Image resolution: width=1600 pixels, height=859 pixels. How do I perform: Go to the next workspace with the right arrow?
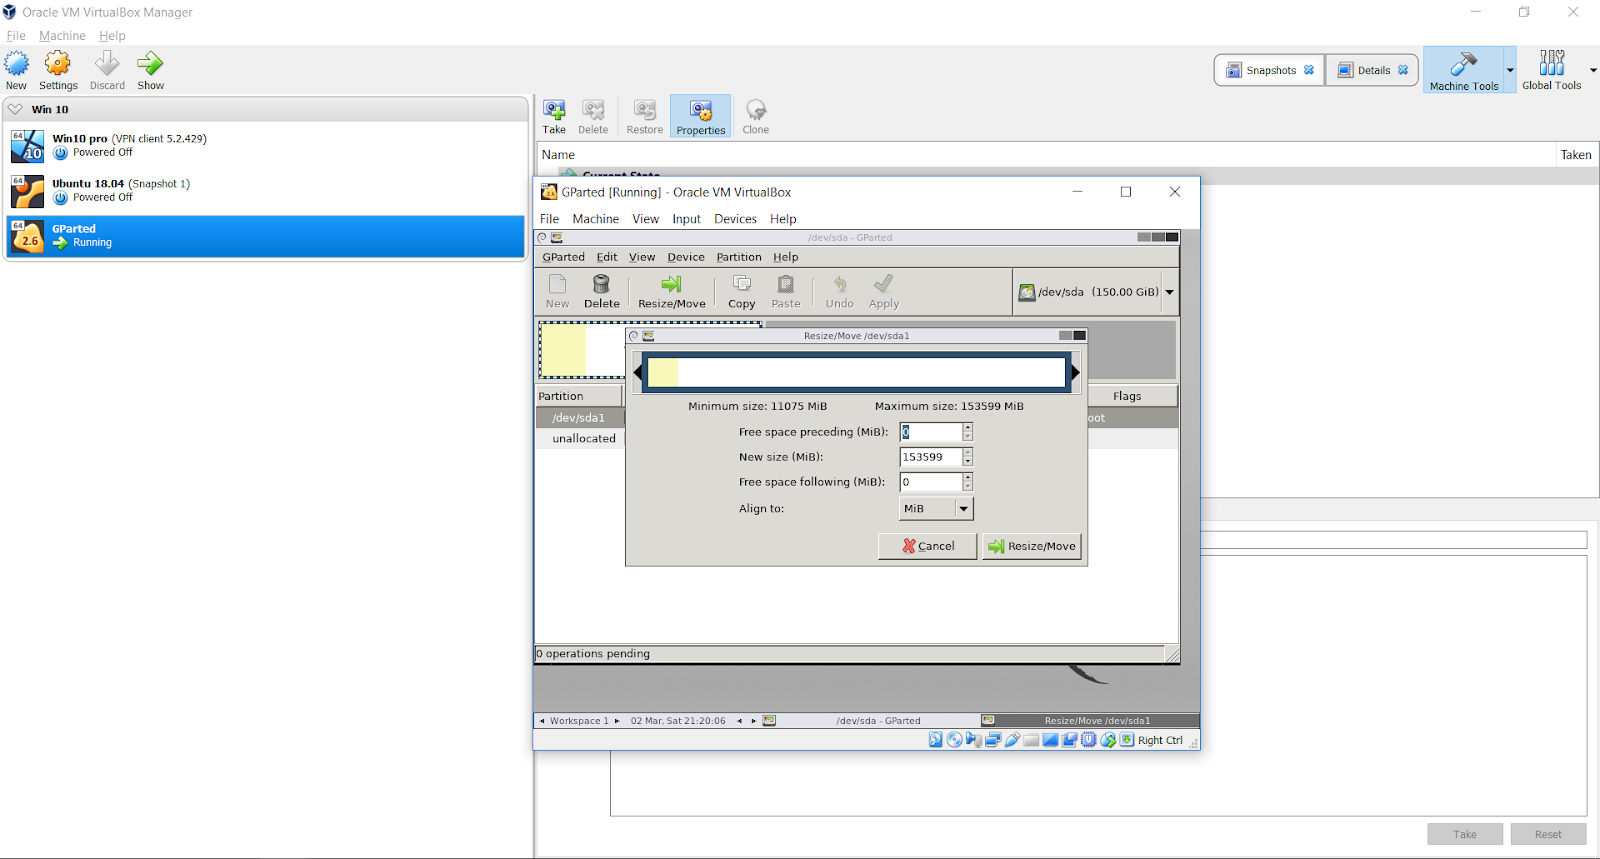tap(617, 720)
